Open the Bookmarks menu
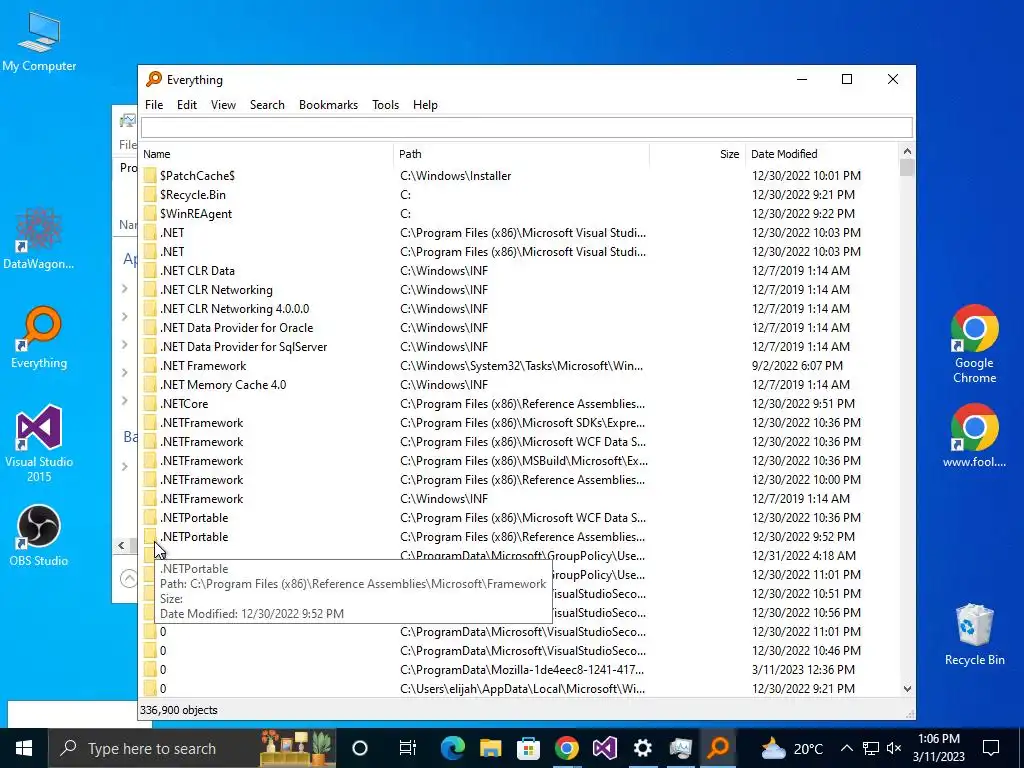The height and width of the screenshot is (768, 1024). 328,104
